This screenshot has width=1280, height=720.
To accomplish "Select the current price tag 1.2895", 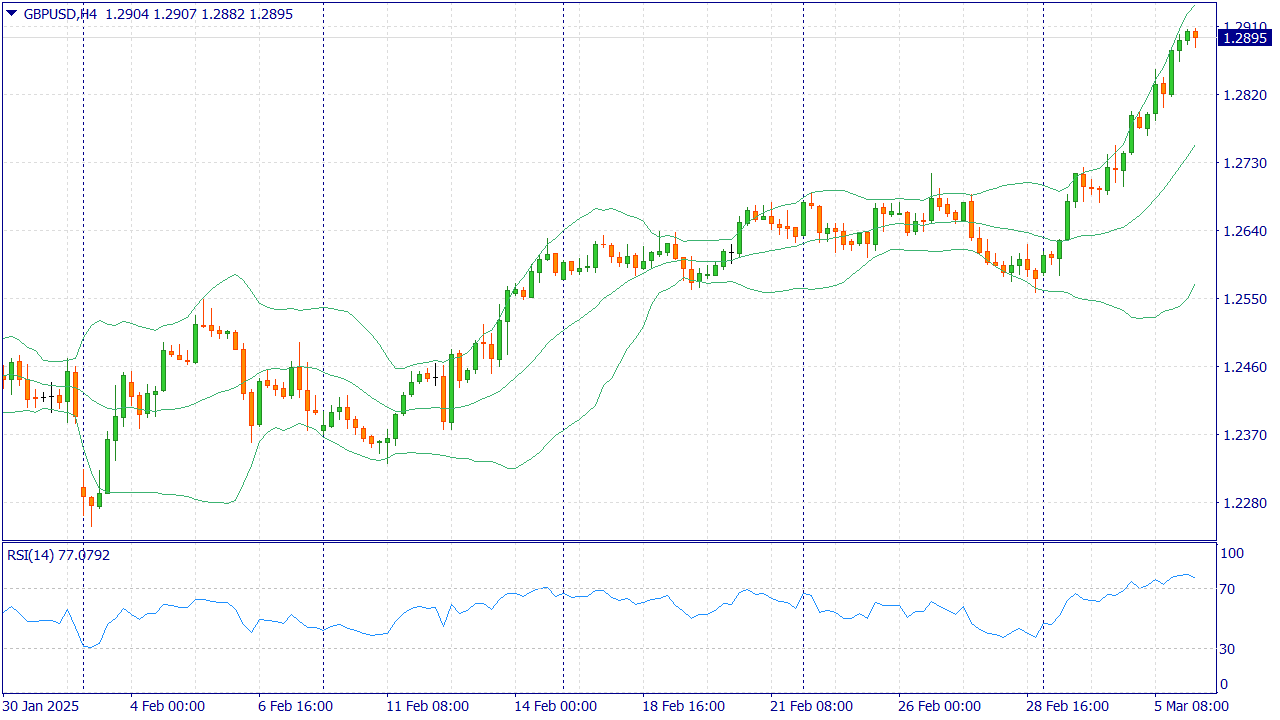I will coord(1244,38).
